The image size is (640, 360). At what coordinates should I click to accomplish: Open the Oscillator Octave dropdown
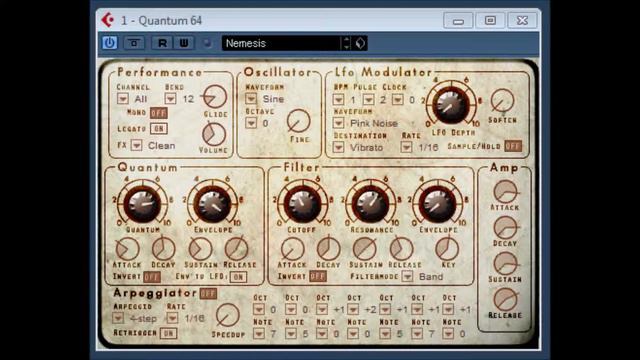pos(251,123)
